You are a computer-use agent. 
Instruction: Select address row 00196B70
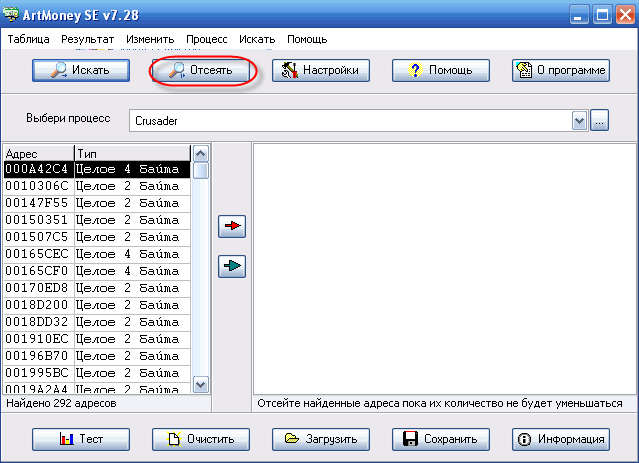pos(97,356)
